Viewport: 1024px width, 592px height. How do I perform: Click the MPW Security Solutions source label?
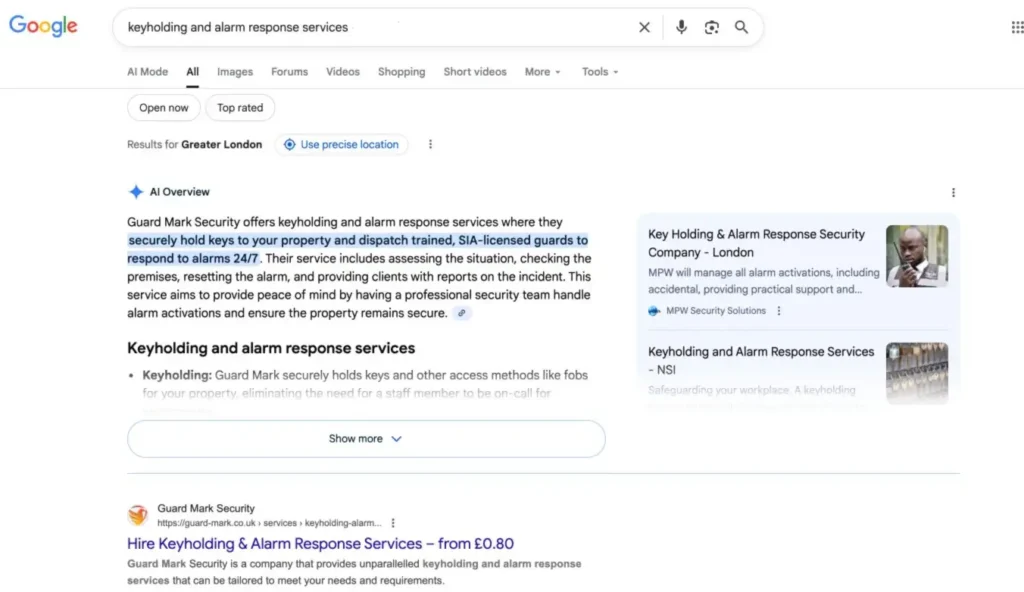point(716,311)
